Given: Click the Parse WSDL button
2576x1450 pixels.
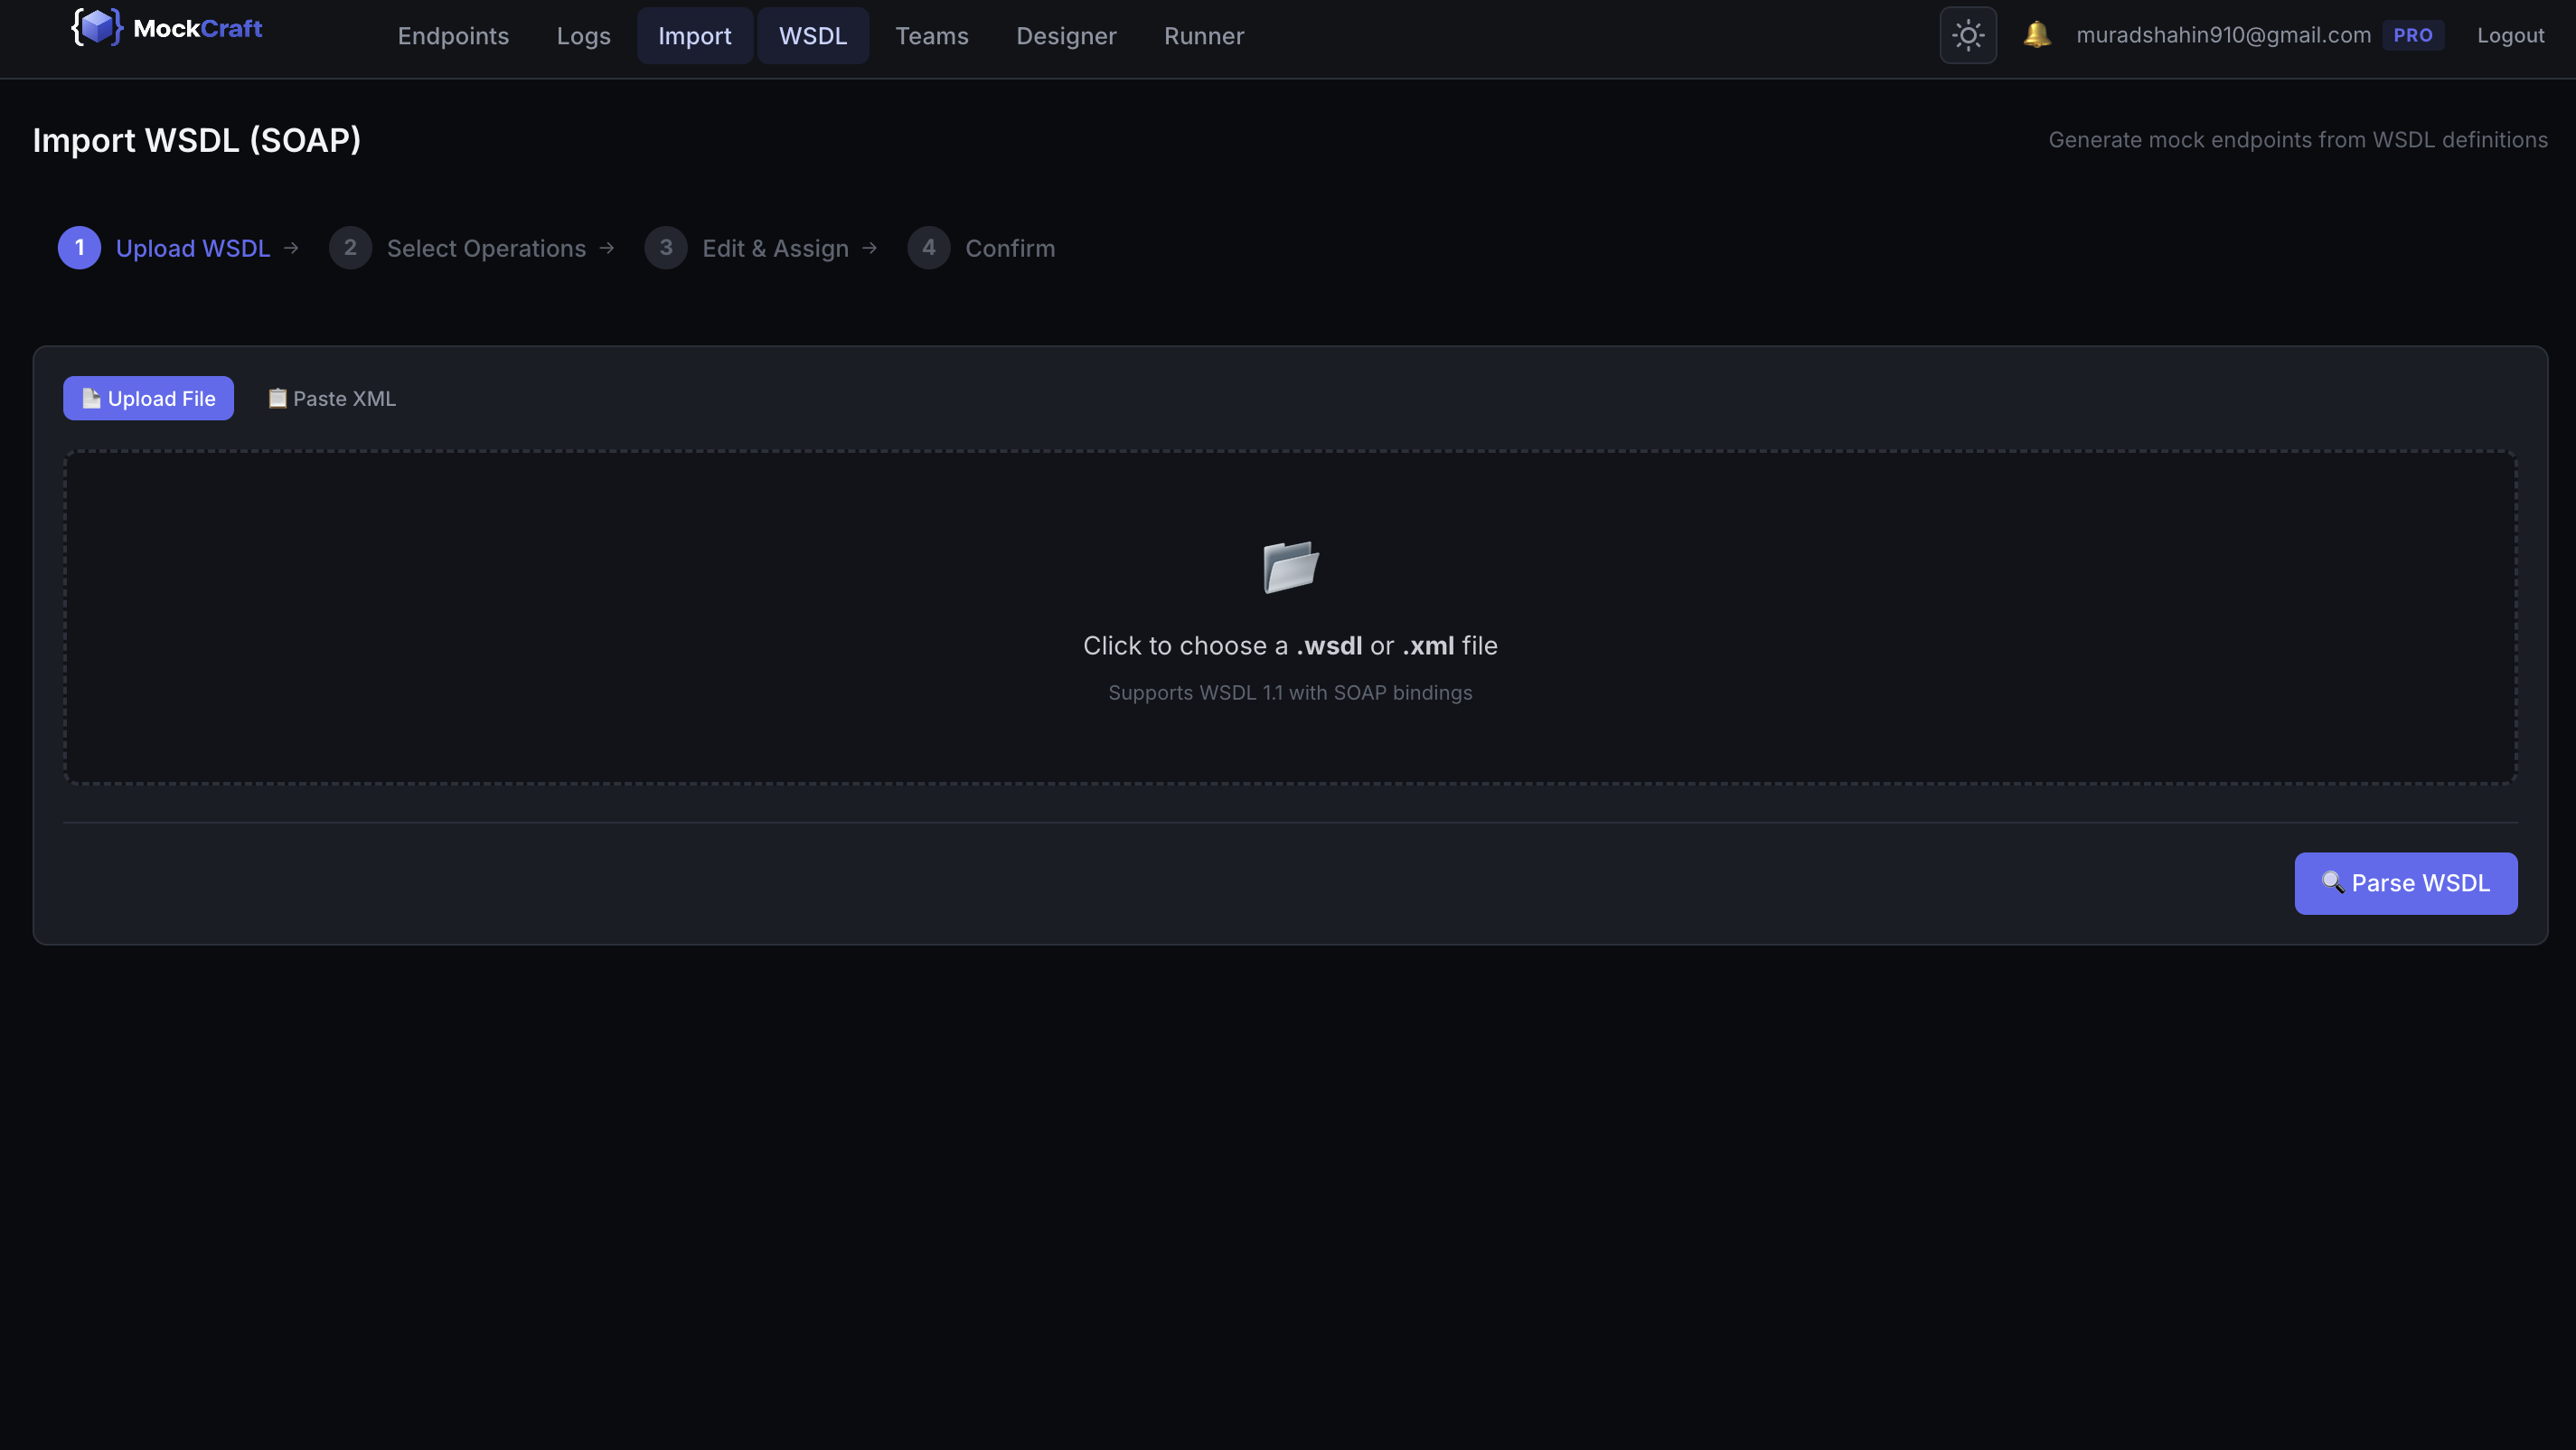Looking at the screenshot, I should [2405, 883].
